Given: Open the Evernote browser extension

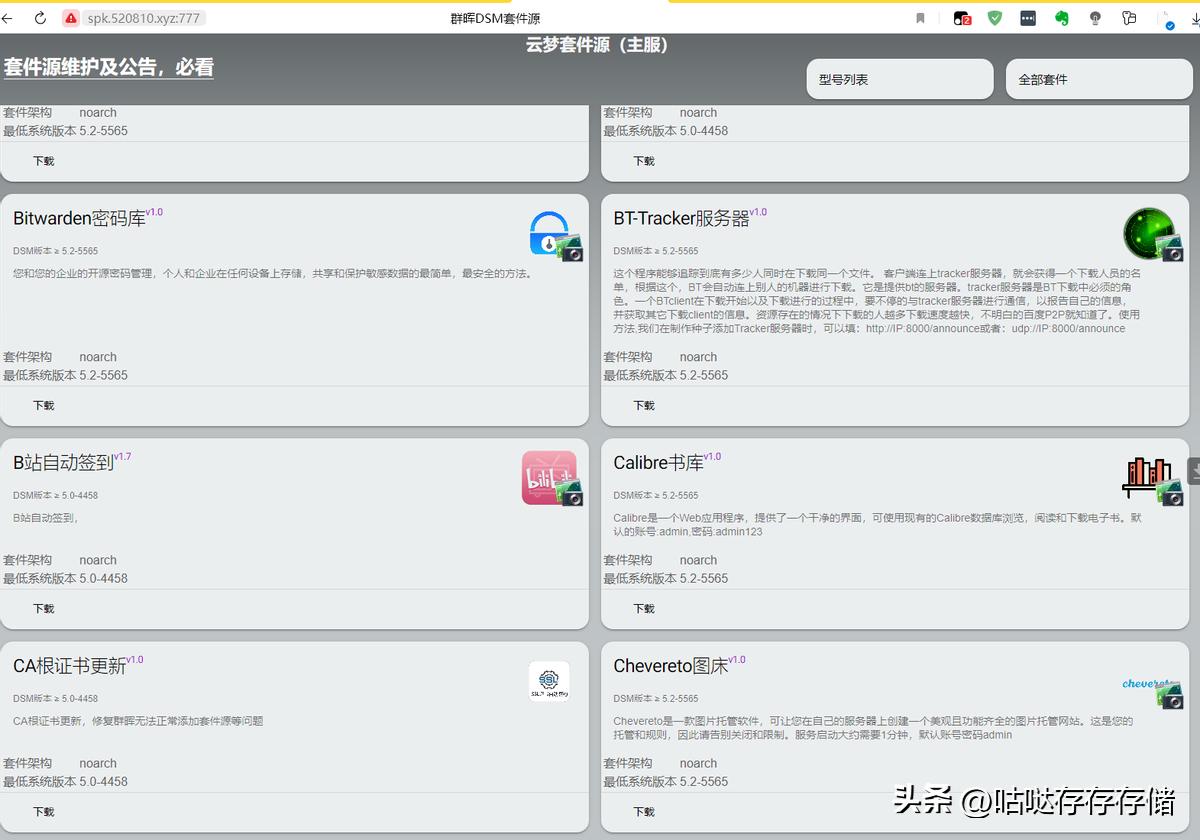Looking at the screenshot, I should 1061,17.
